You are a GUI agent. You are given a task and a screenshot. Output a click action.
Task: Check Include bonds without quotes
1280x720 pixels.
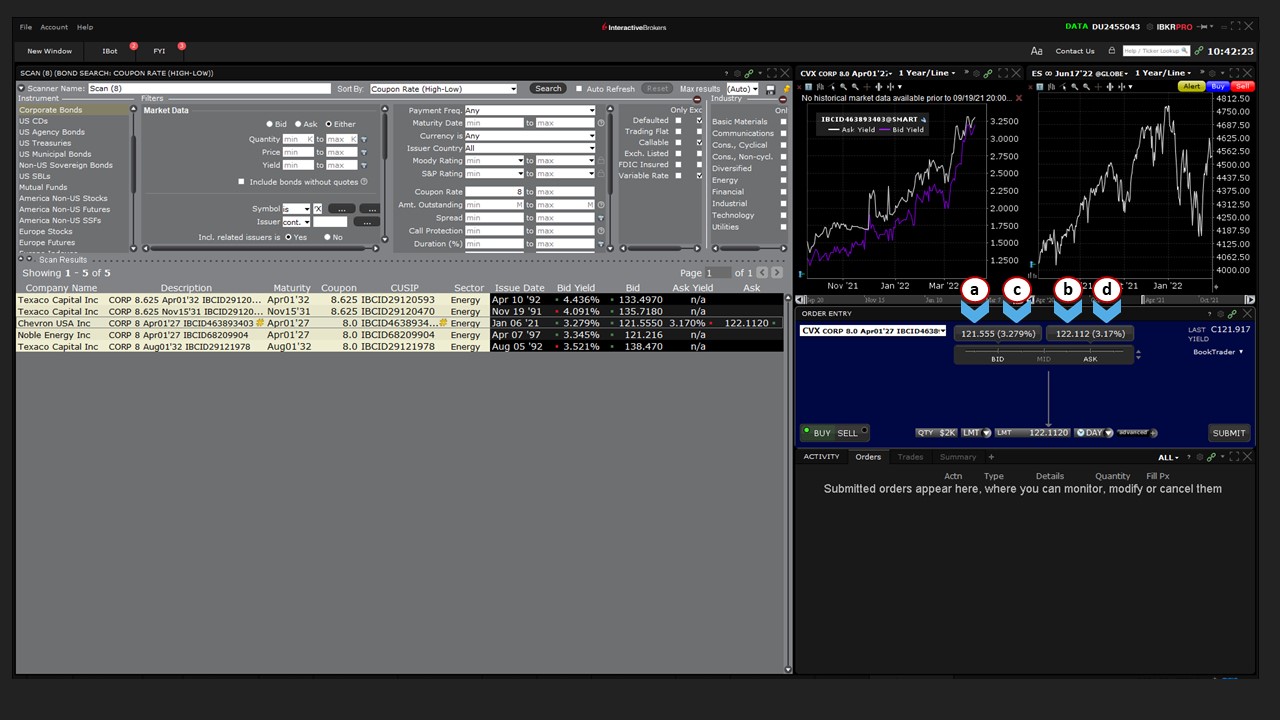(241, 182)
